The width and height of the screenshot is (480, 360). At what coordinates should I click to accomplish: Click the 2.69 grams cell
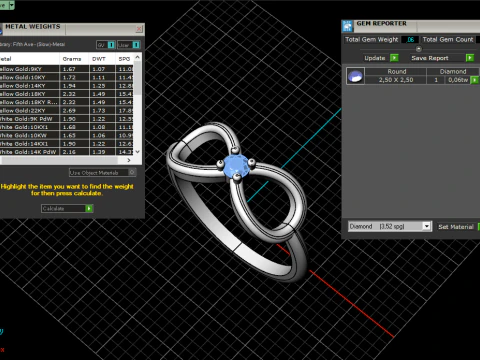(74, 110)
